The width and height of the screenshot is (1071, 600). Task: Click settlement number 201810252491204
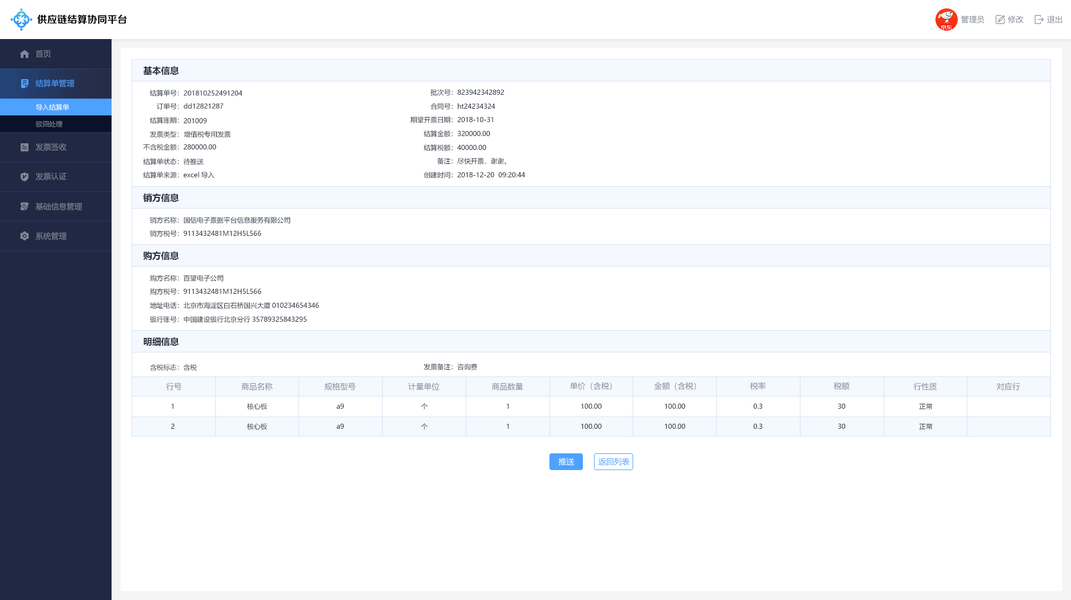click(212, 93)
